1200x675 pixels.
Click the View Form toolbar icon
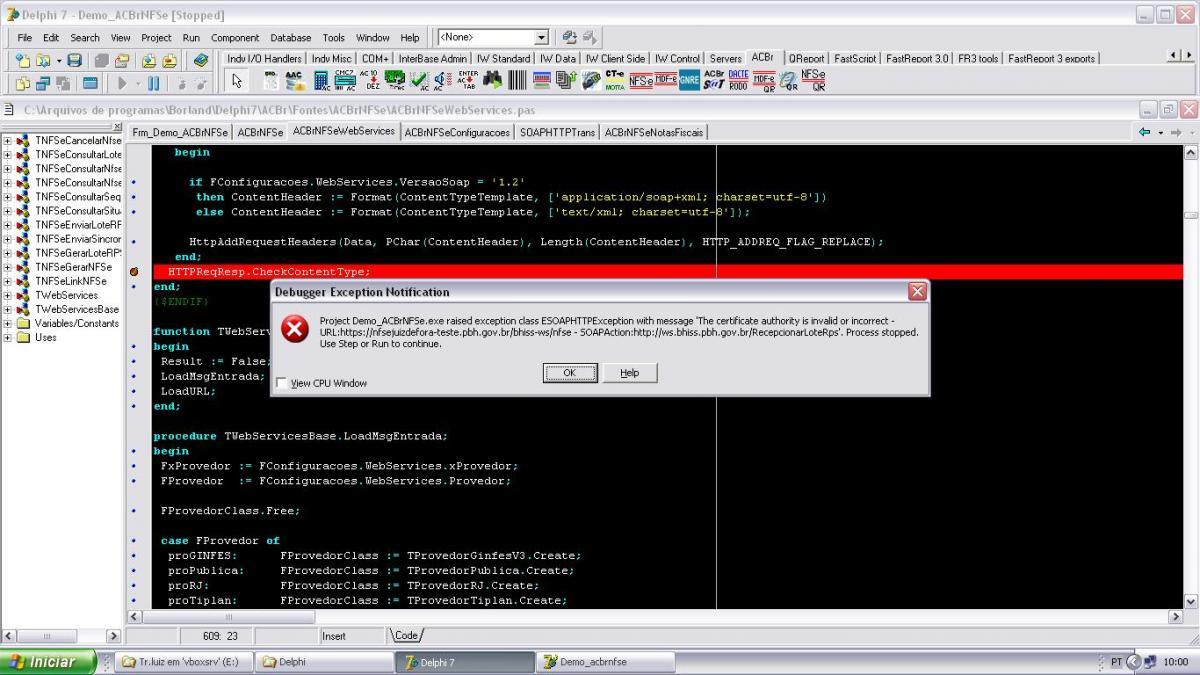(x=43, y=83)
